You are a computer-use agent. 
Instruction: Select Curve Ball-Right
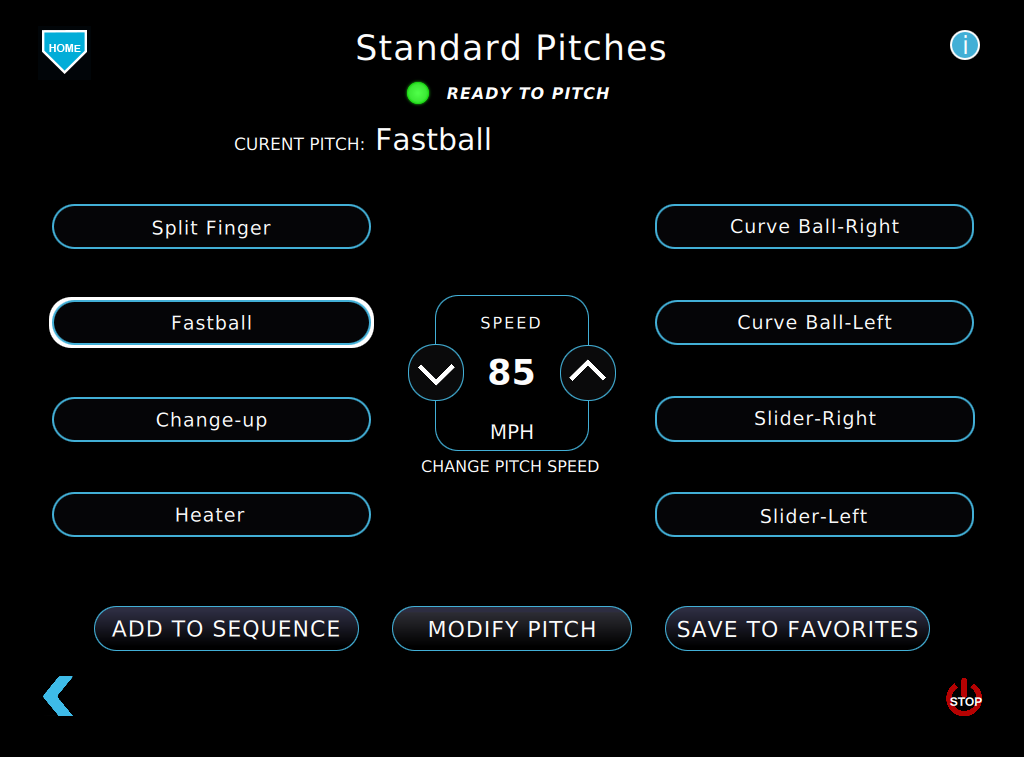tap(814, 227)
